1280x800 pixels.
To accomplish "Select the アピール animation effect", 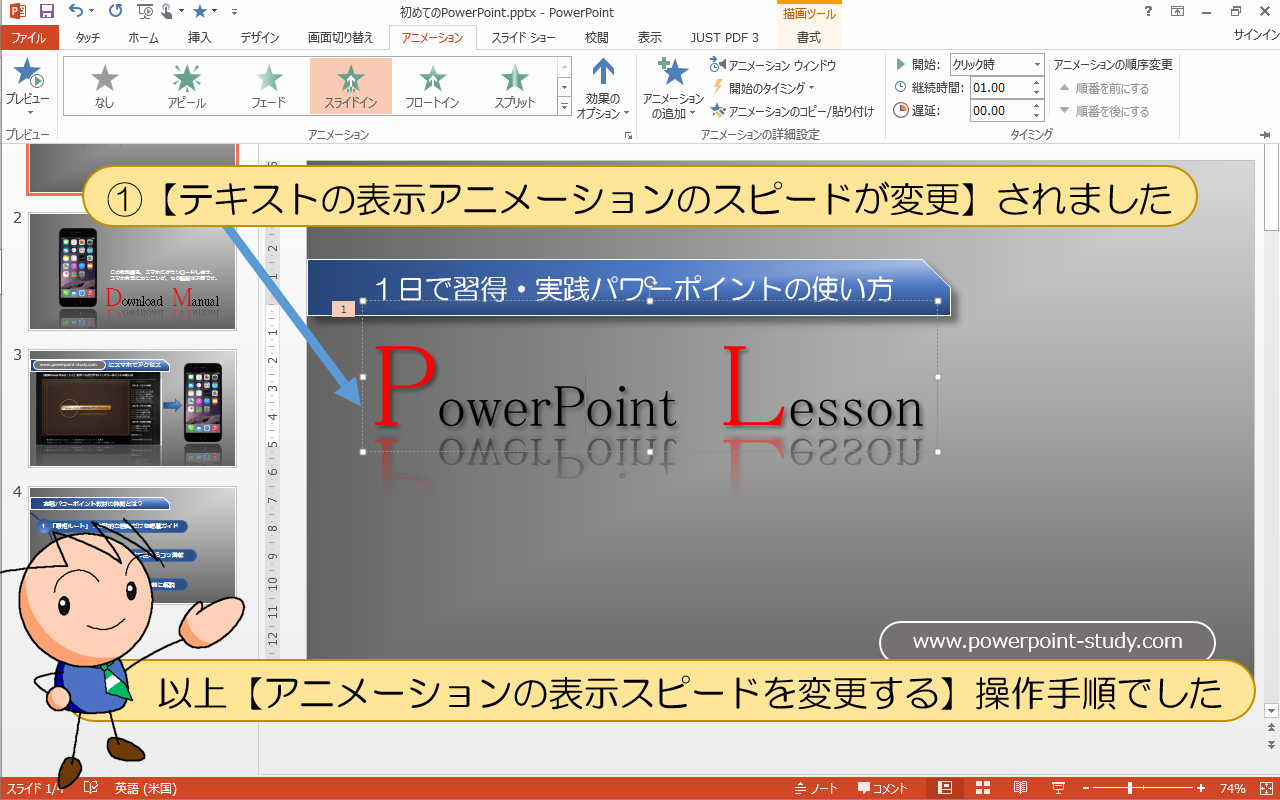I will point(187,85).
